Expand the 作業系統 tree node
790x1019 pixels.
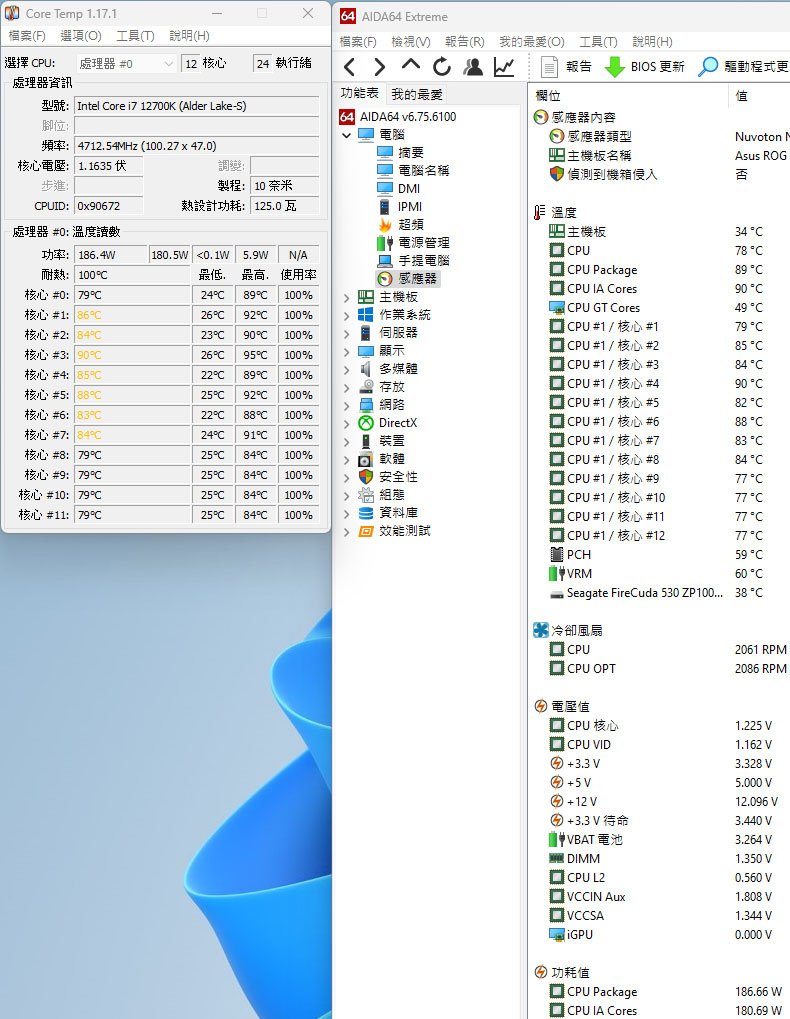346,315
